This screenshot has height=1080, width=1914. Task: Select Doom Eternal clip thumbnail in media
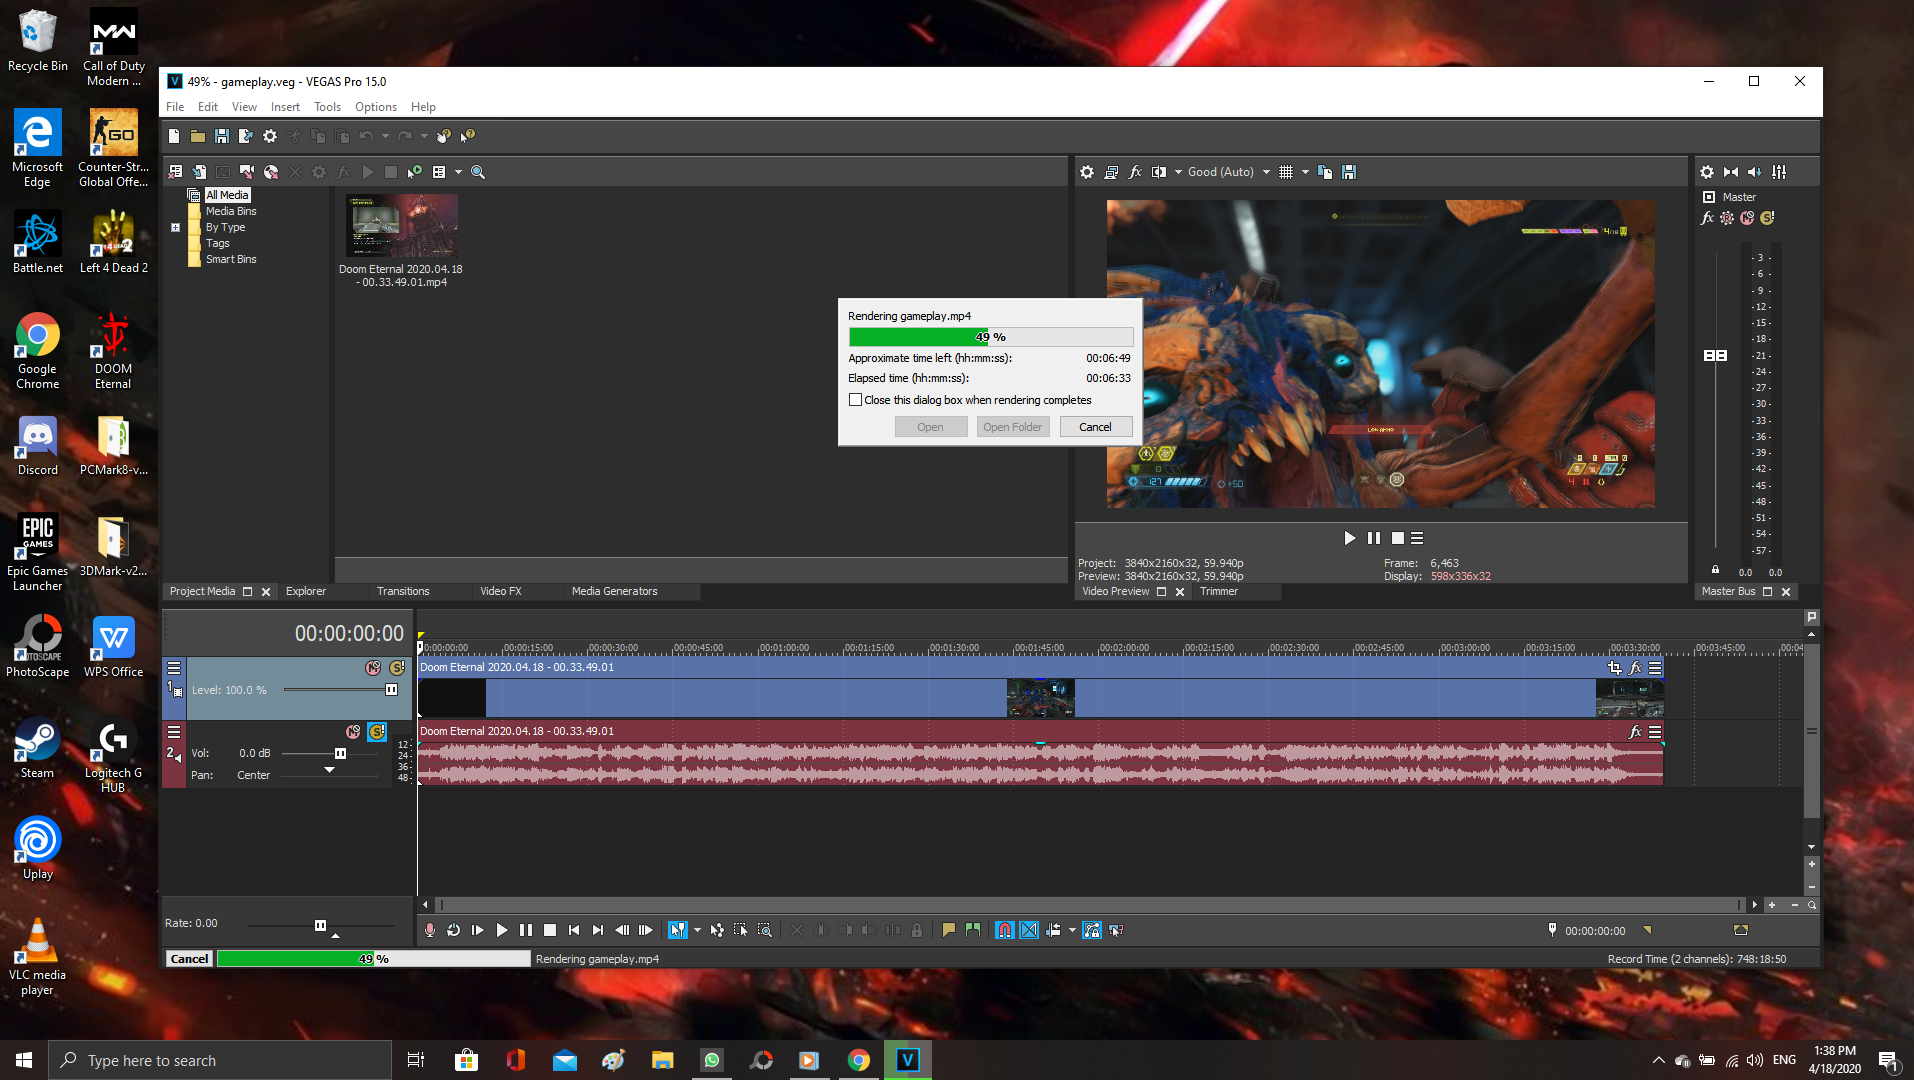click(402, 226)
